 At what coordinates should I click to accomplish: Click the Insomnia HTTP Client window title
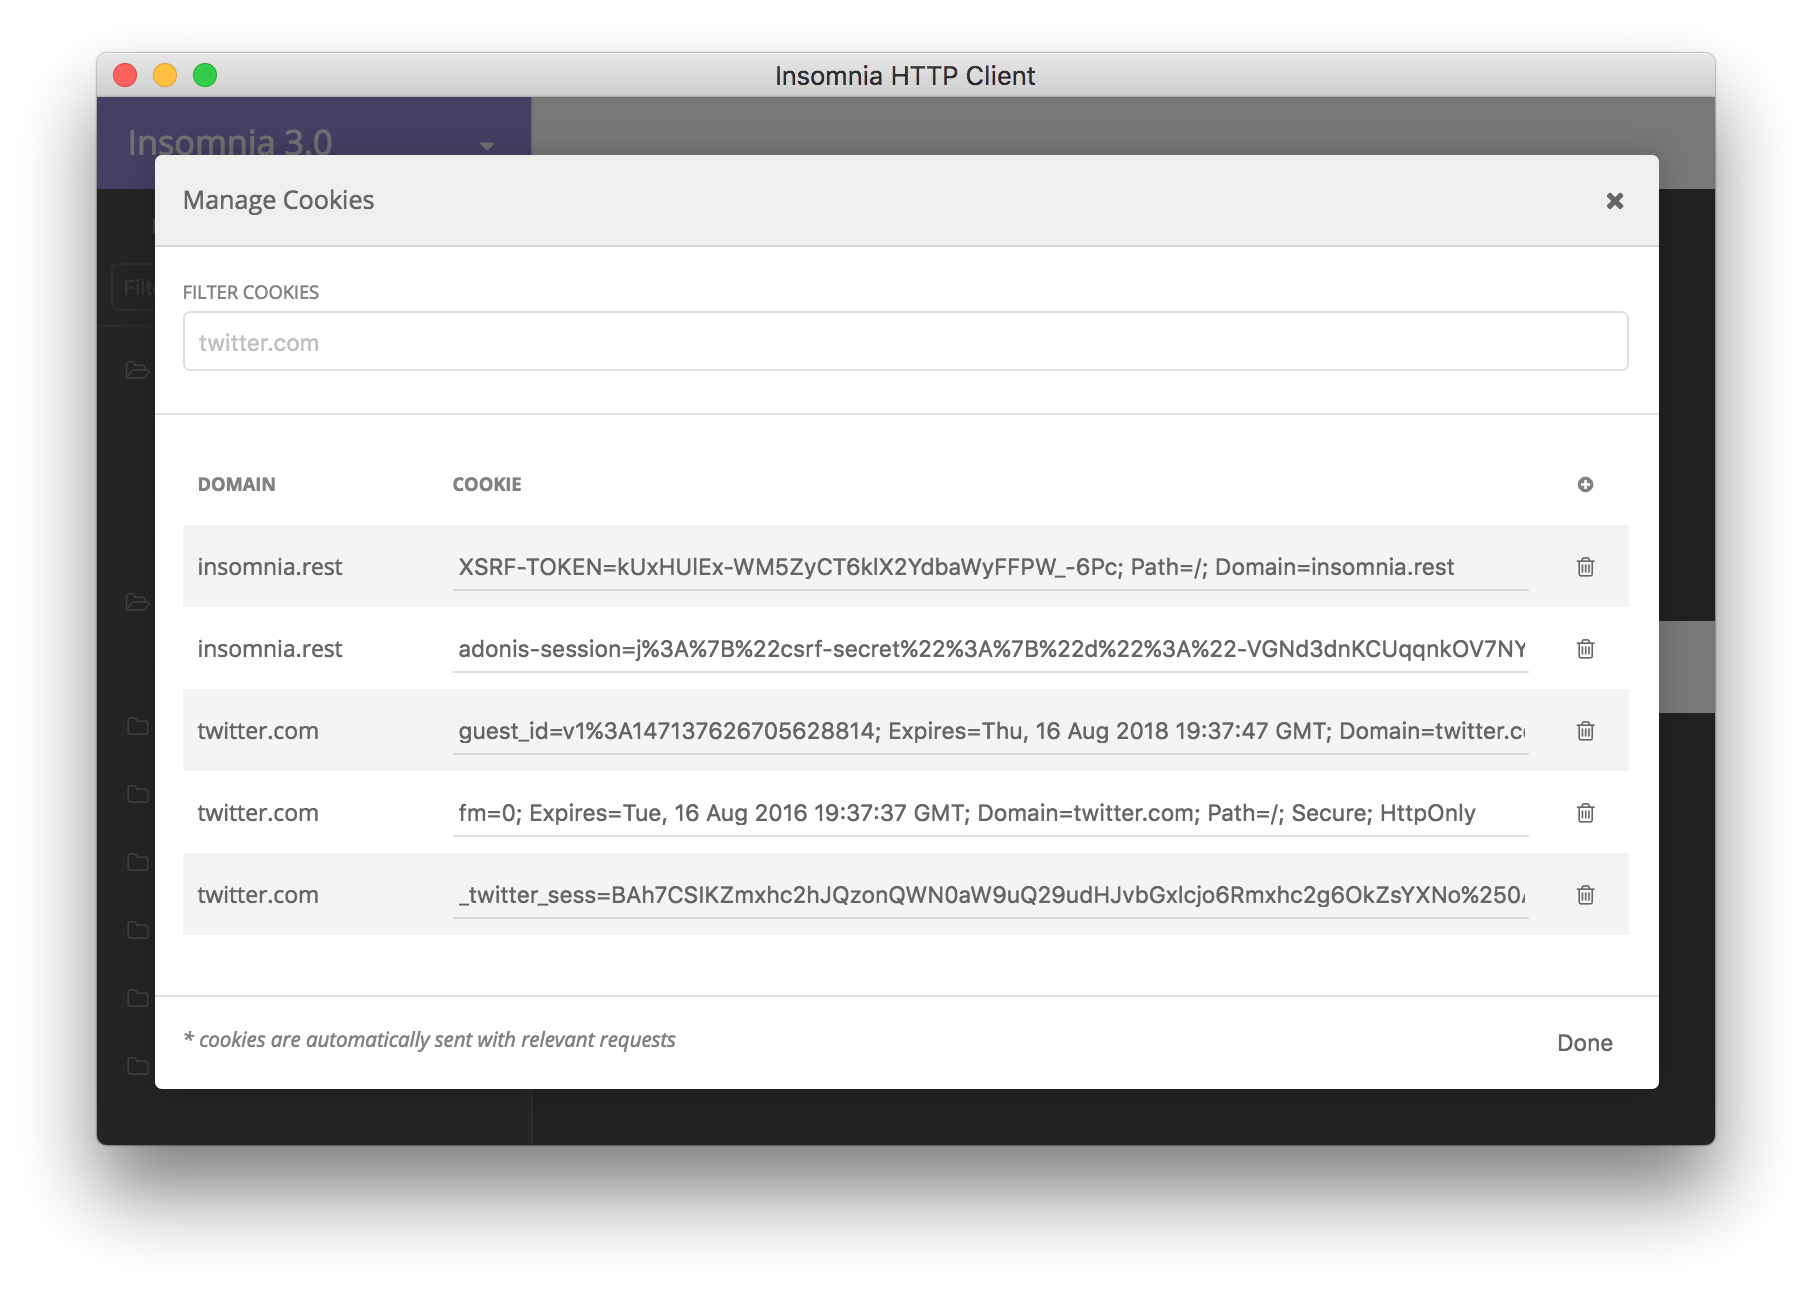tap(905, 76)
